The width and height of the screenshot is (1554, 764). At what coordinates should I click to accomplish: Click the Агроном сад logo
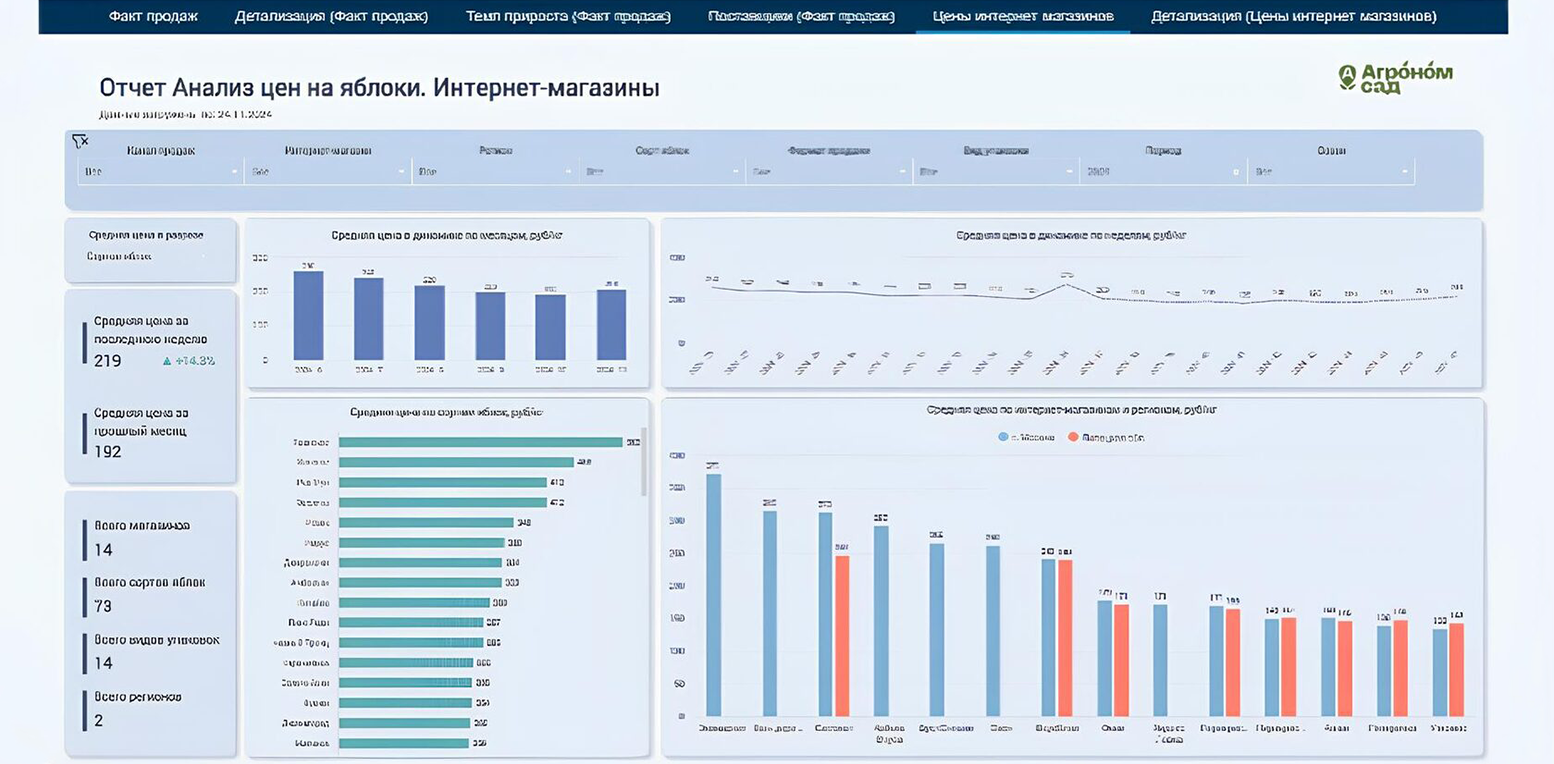tap(1395, 78)
